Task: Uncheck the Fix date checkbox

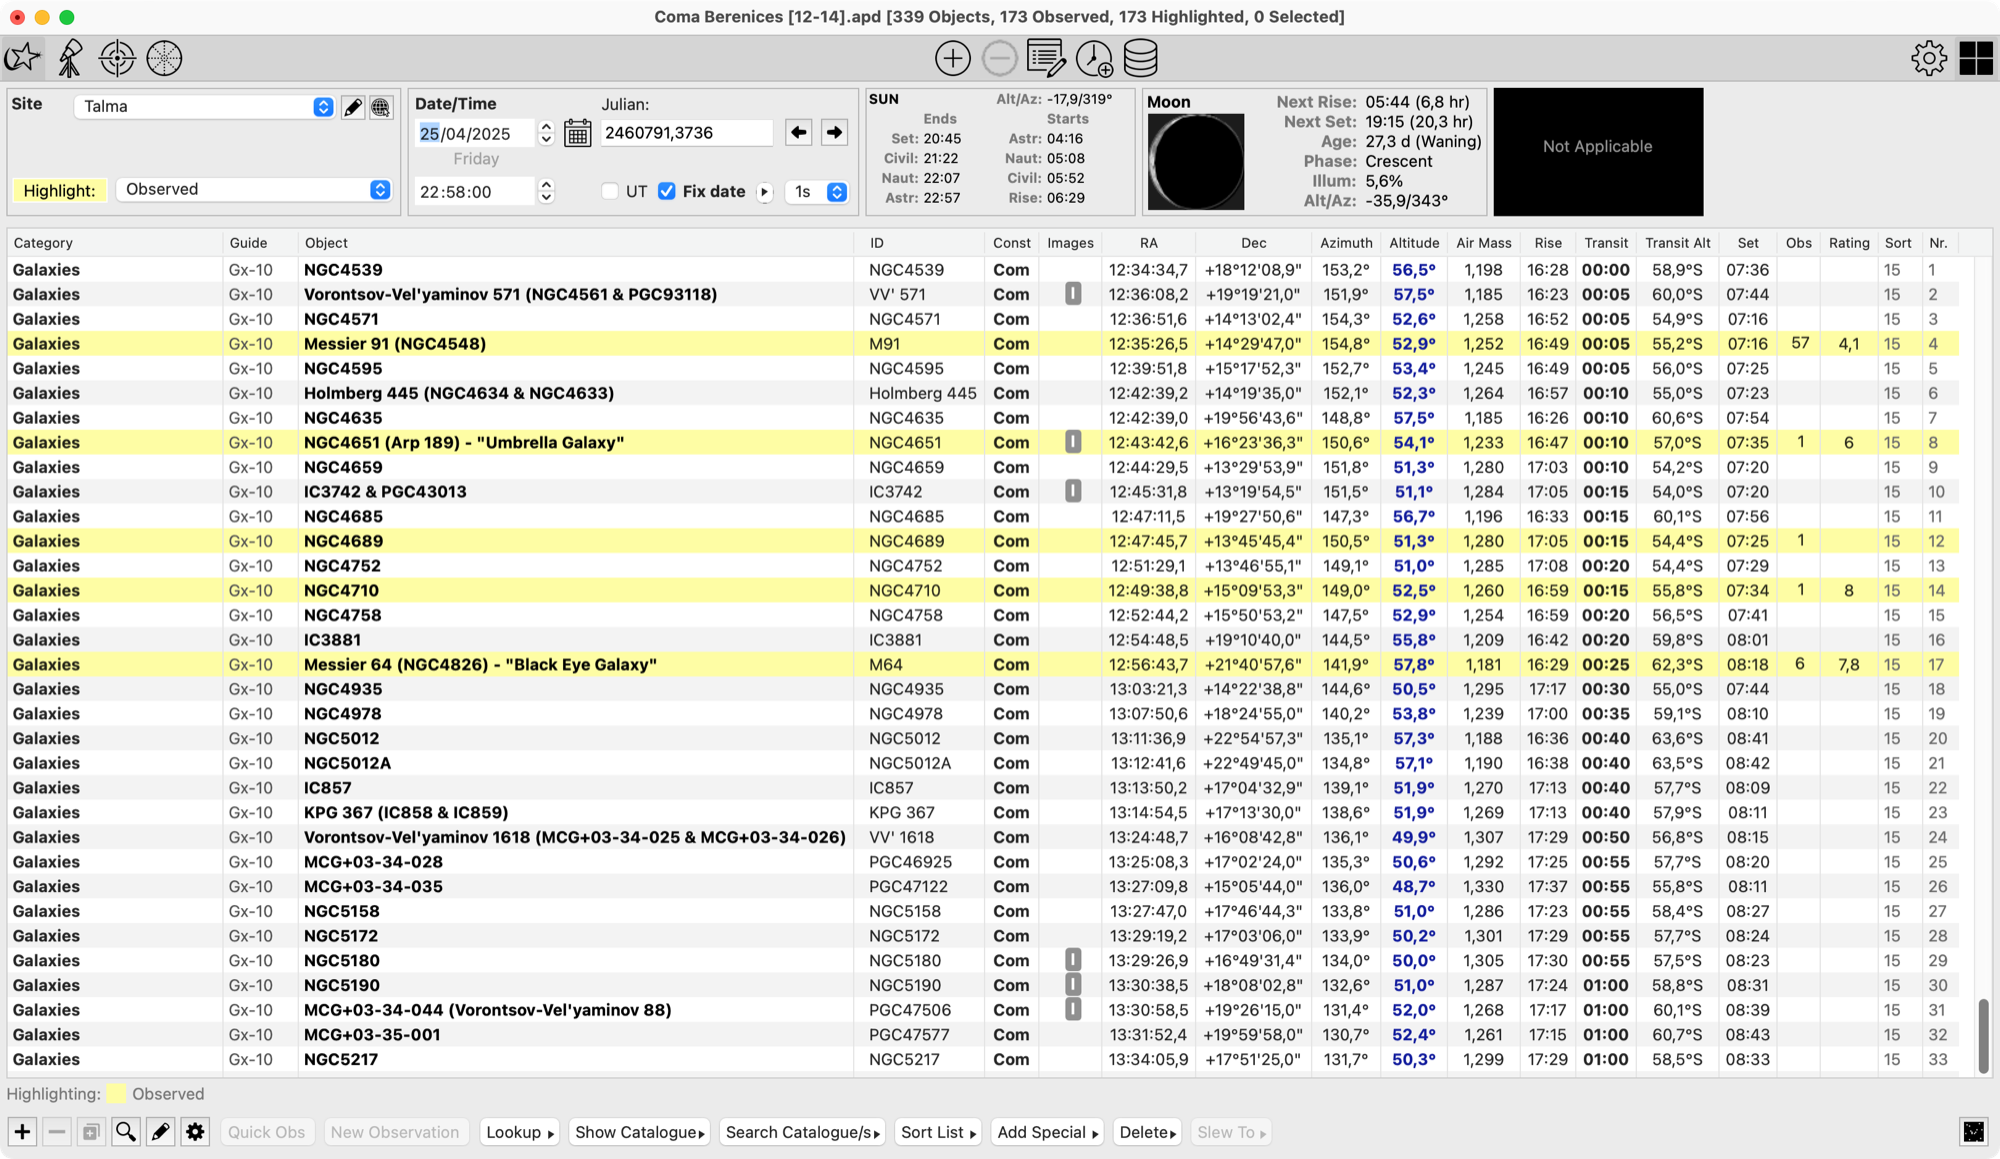Action: [667, 191]
